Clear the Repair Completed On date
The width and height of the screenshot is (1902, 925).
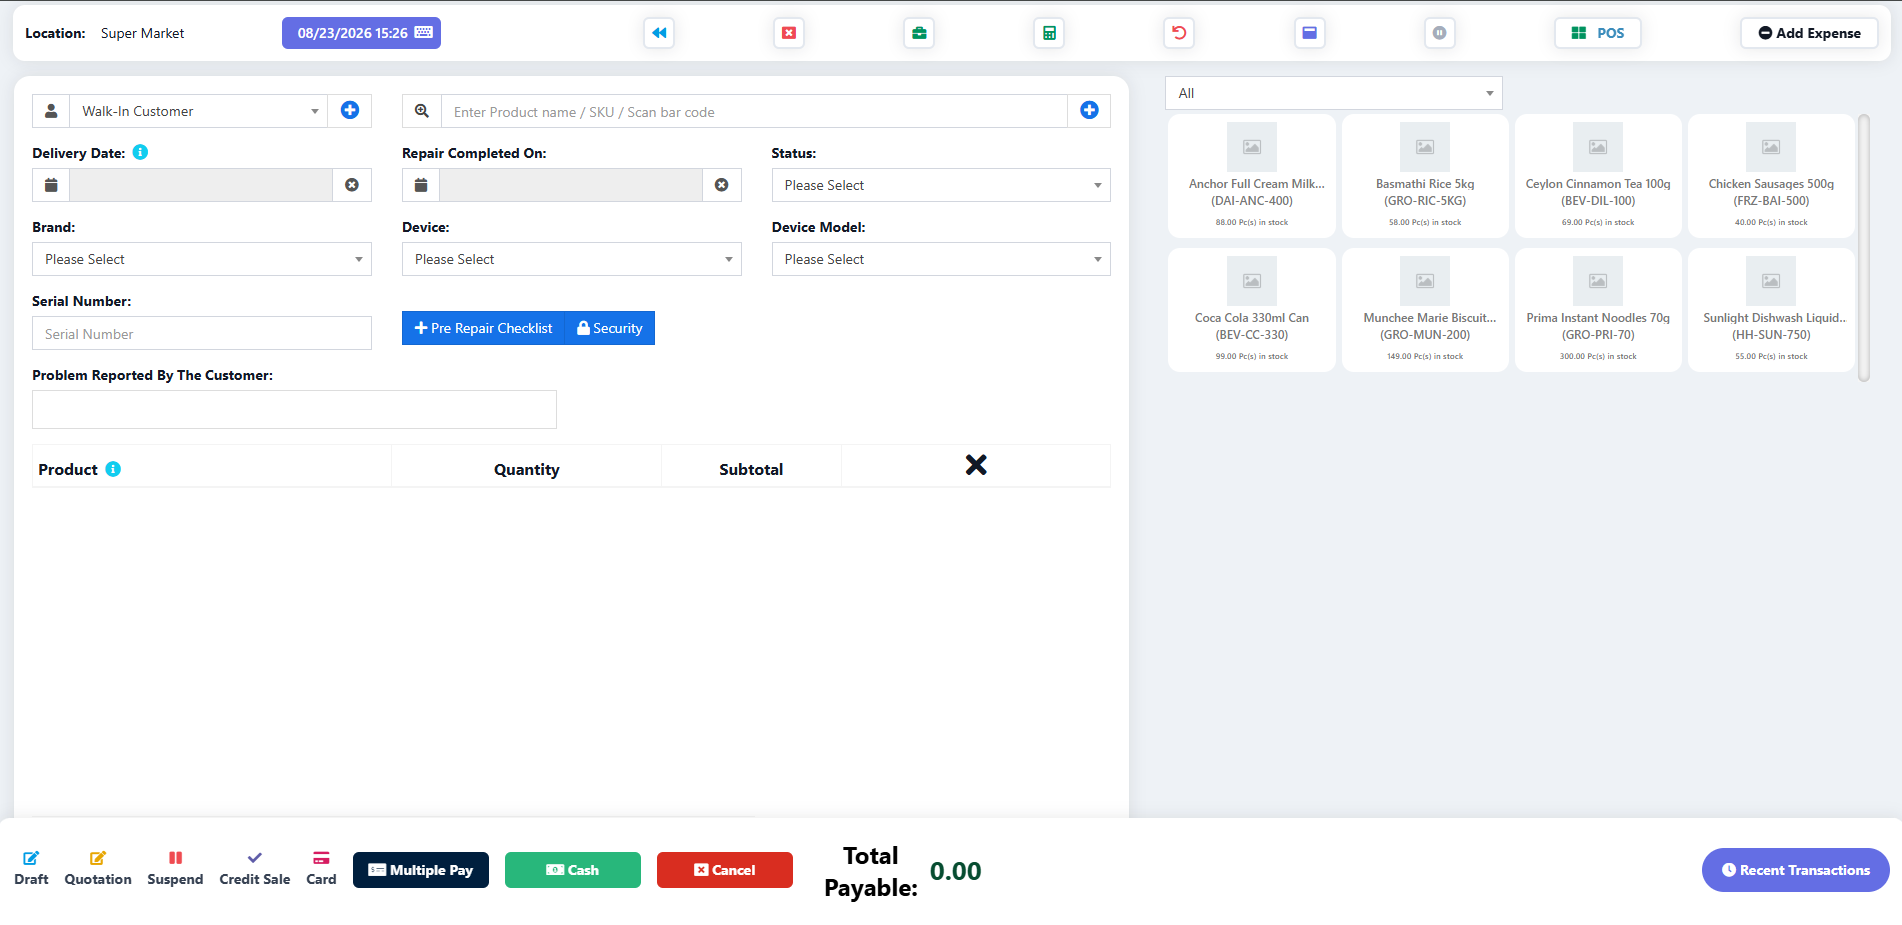[722, 185]
